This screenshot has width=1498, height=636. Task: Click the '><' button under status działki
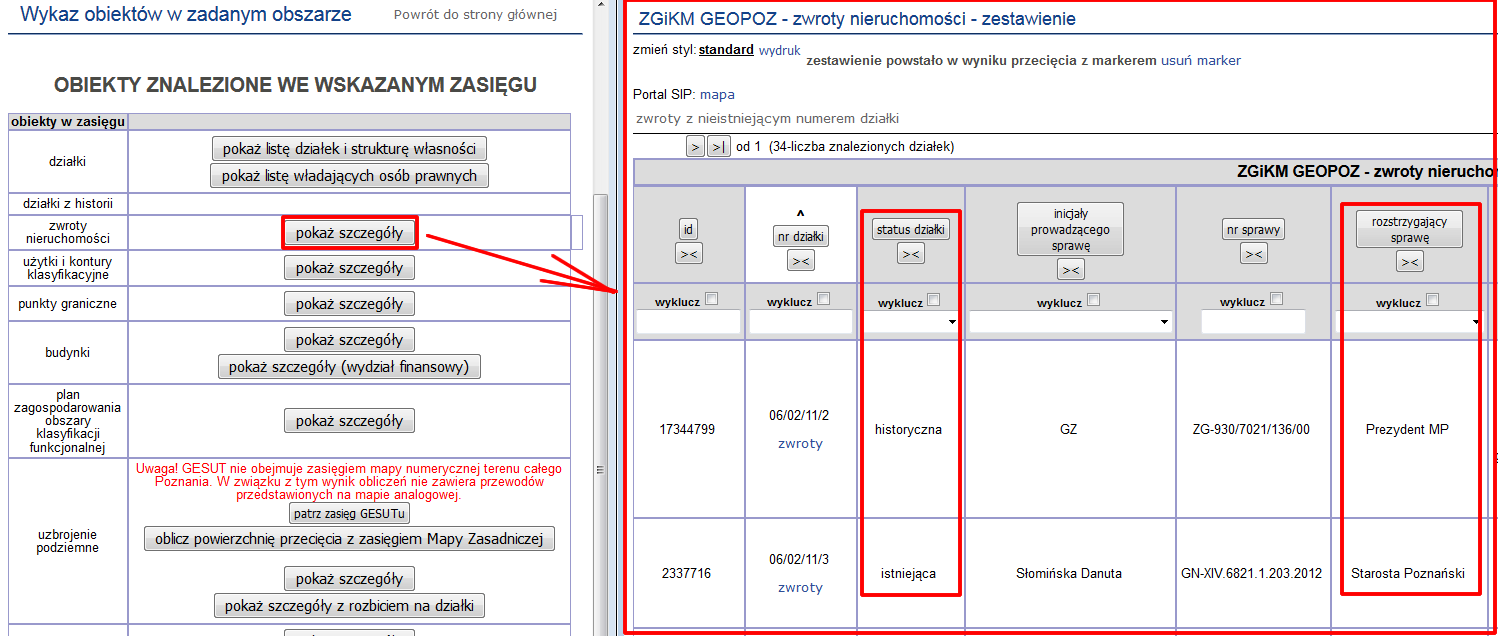pos(910,254)
